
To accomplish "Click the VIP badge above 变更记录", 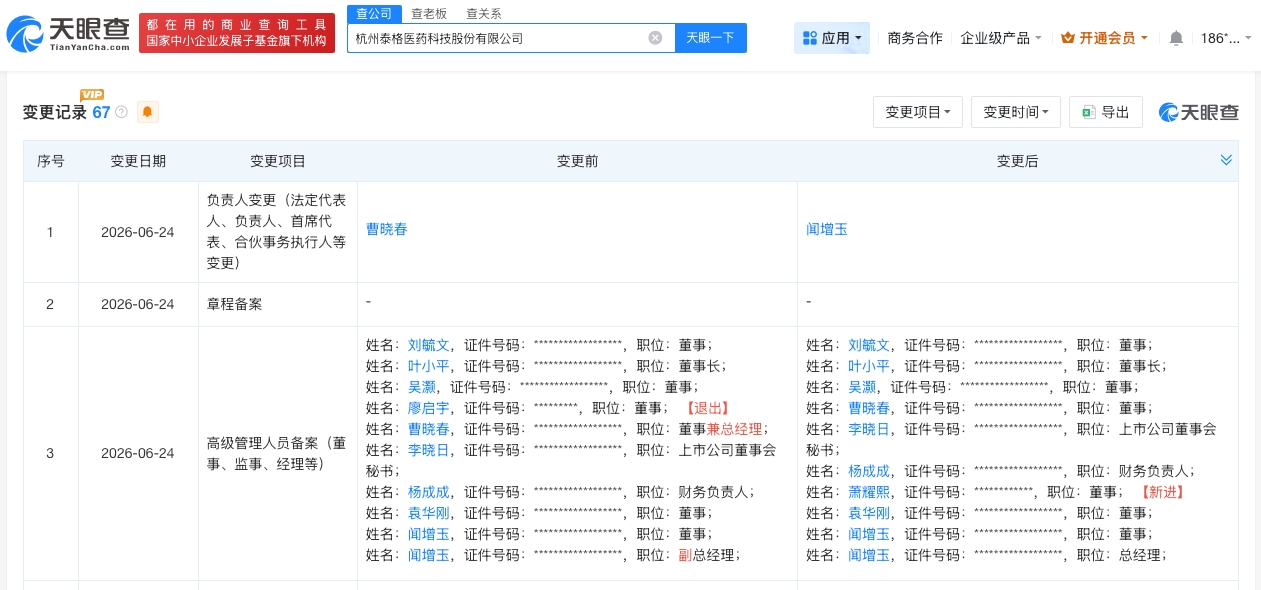I will click(92, 94).
